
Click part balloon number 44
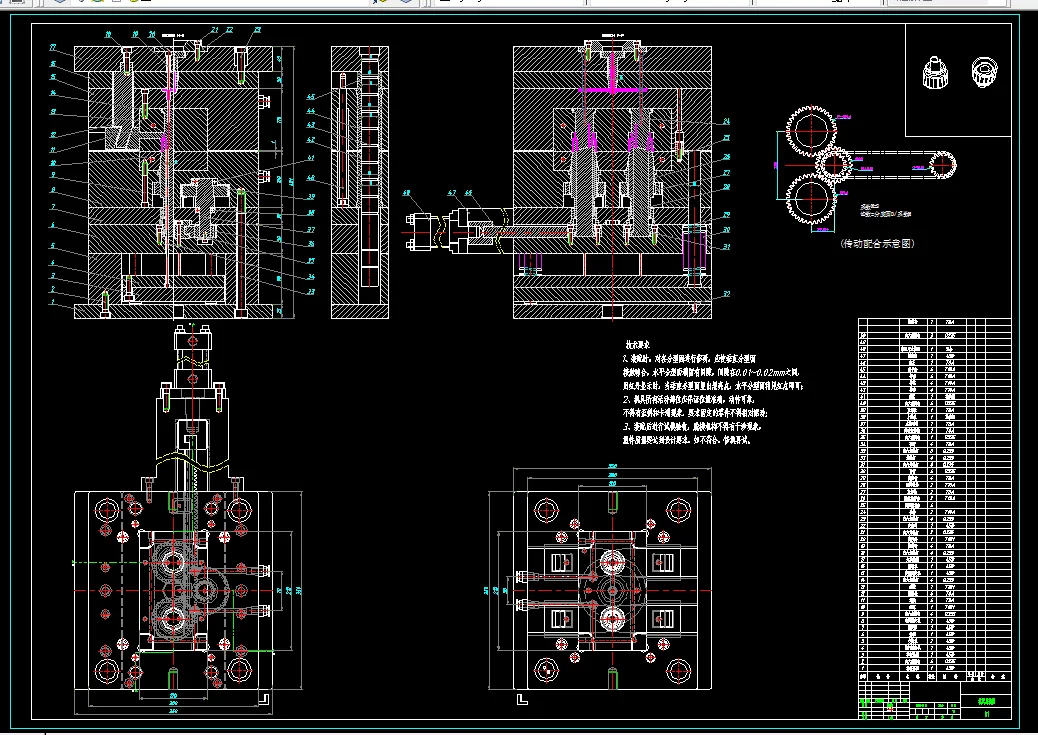point(310,111)
